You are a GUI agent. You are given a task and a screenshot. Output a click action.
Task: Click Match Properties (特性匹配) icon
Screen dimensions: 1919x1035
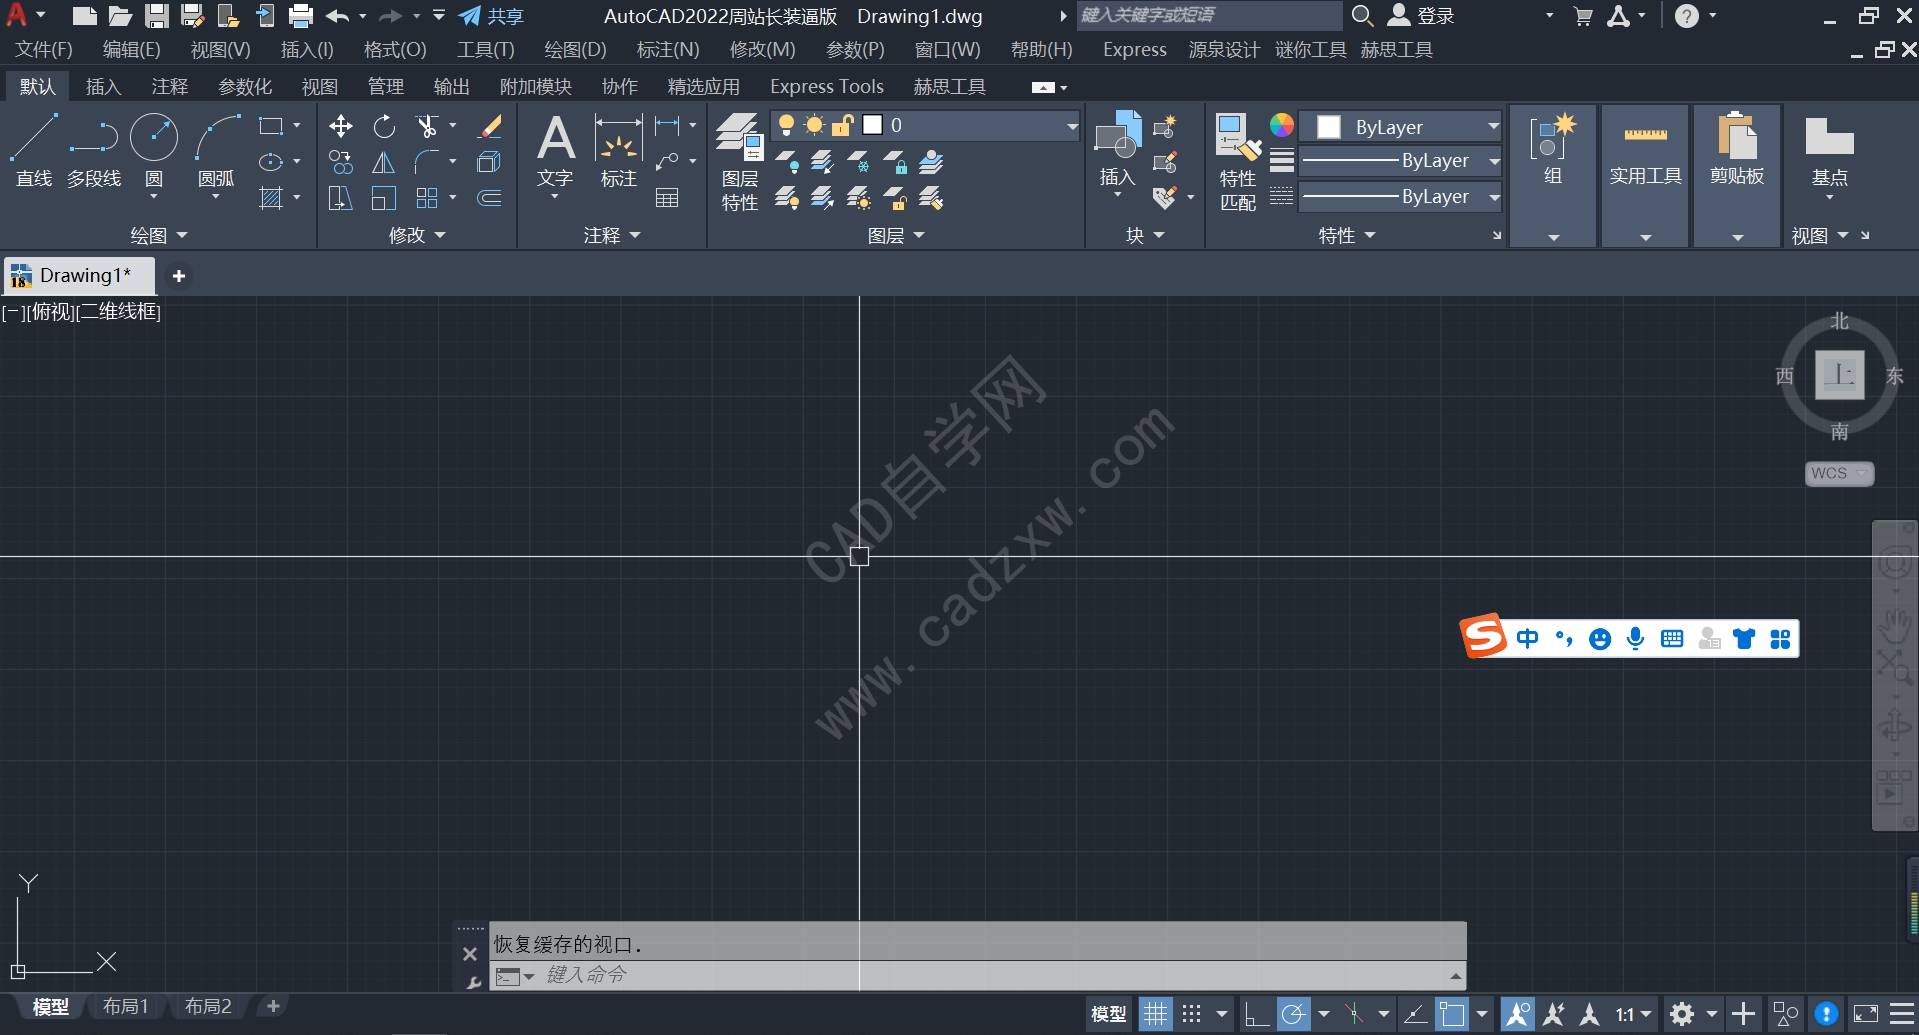click(x=1237, y=160)
